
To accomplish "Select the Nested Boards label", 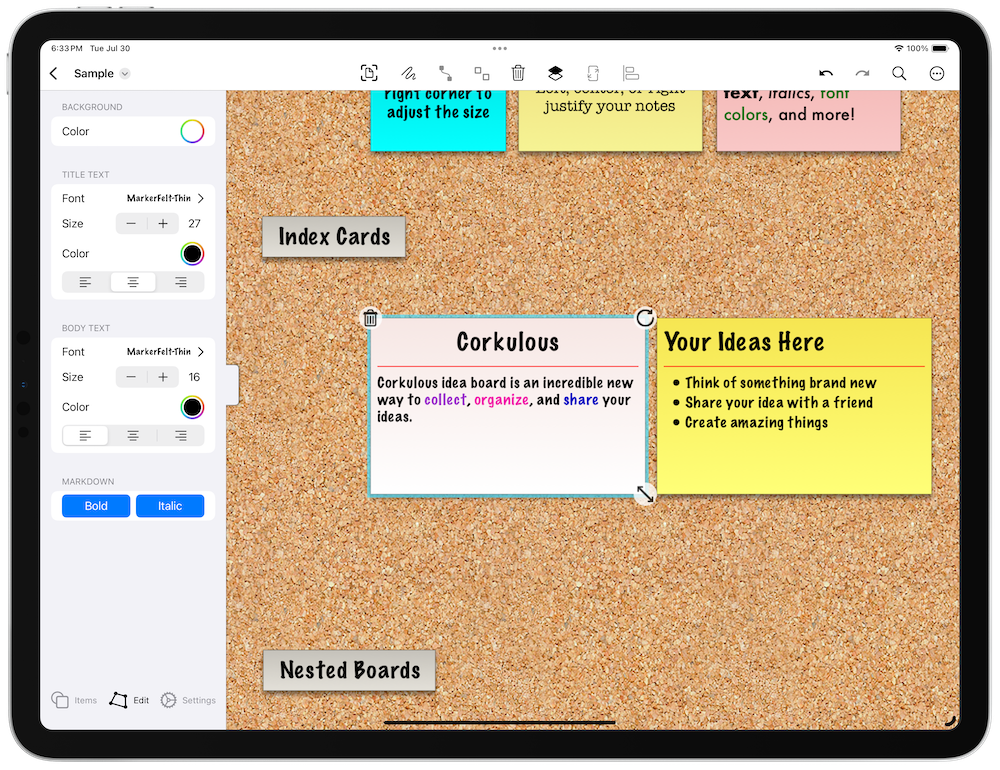I will pyautogui.click(x=349, y=670).
